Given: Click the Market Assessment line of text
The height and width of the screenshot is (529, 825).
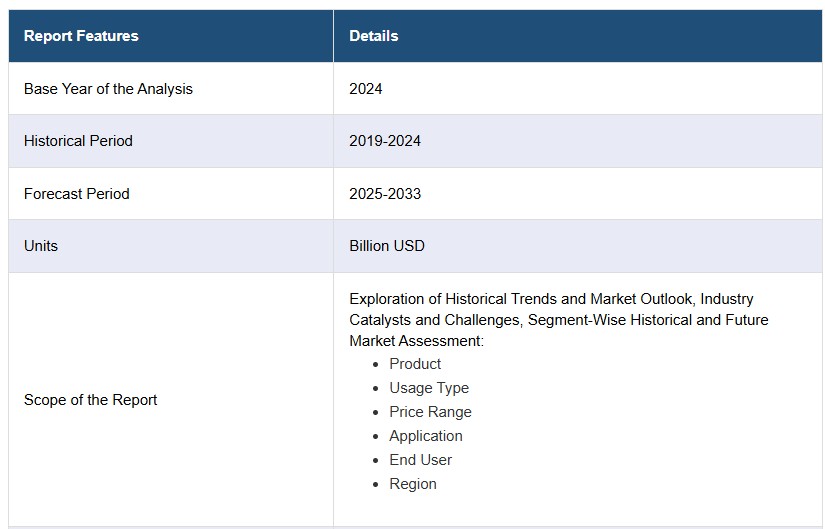Looking at the screenshot, I should 416,341.
